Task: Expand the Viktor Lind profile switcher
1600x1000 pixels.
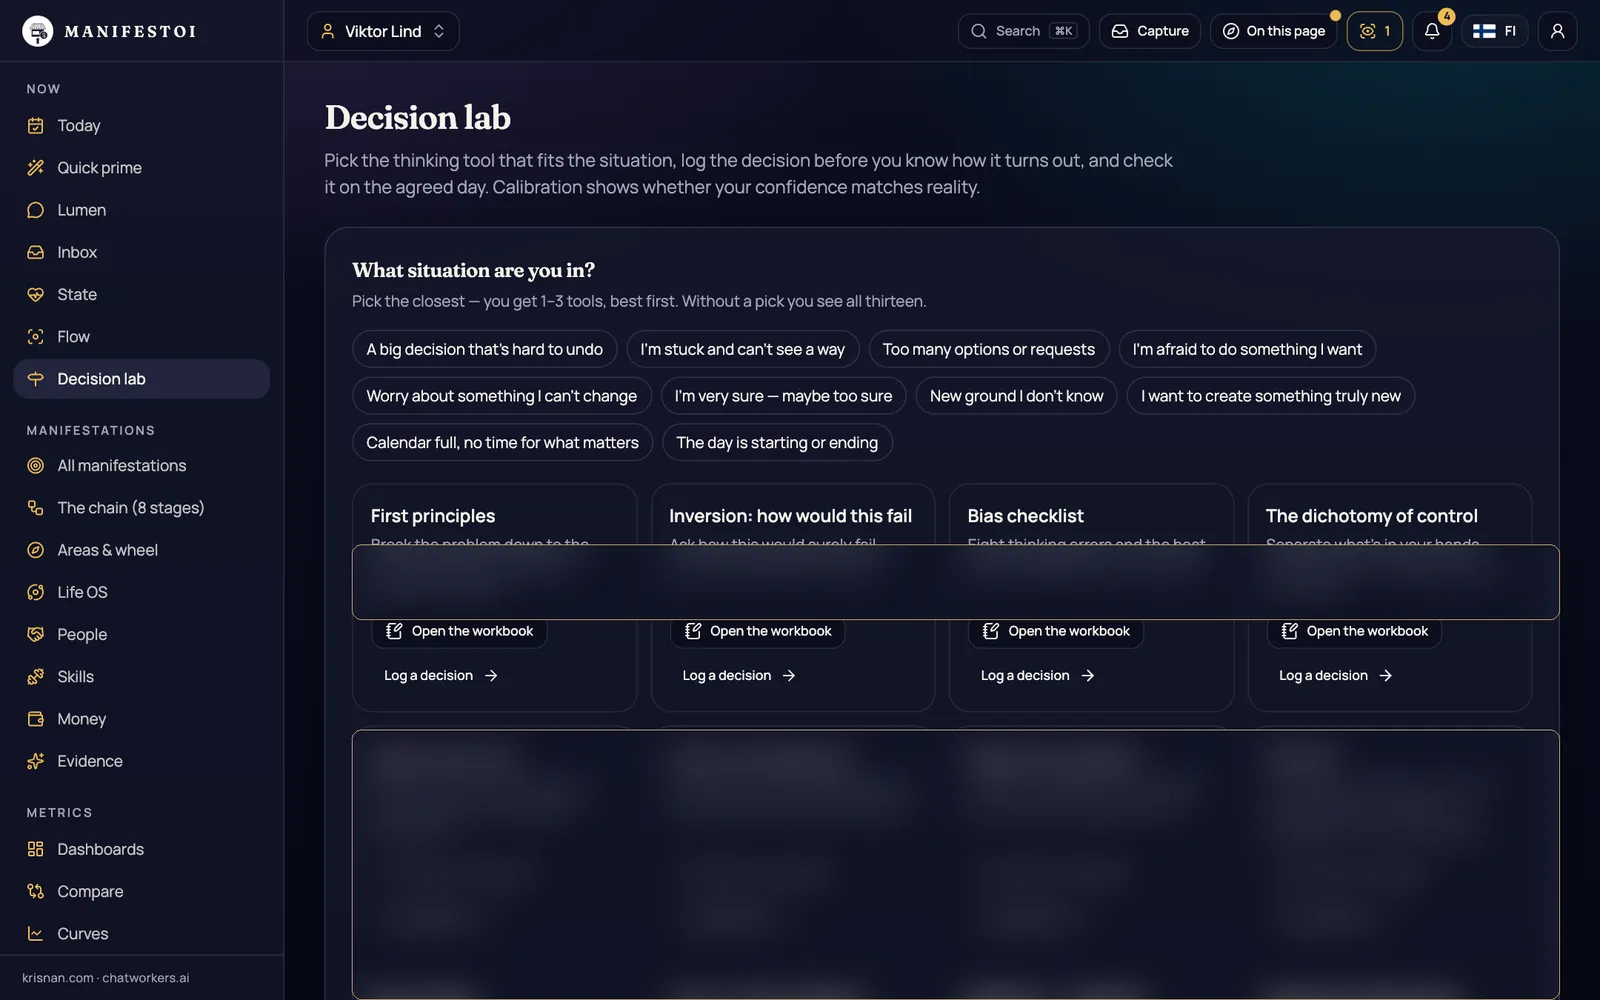Action: coord(383,31)
